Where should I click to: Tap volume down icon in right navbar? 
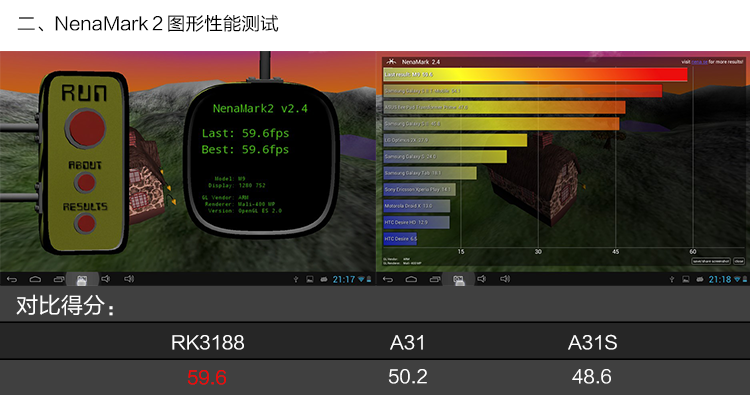[482, 279]
